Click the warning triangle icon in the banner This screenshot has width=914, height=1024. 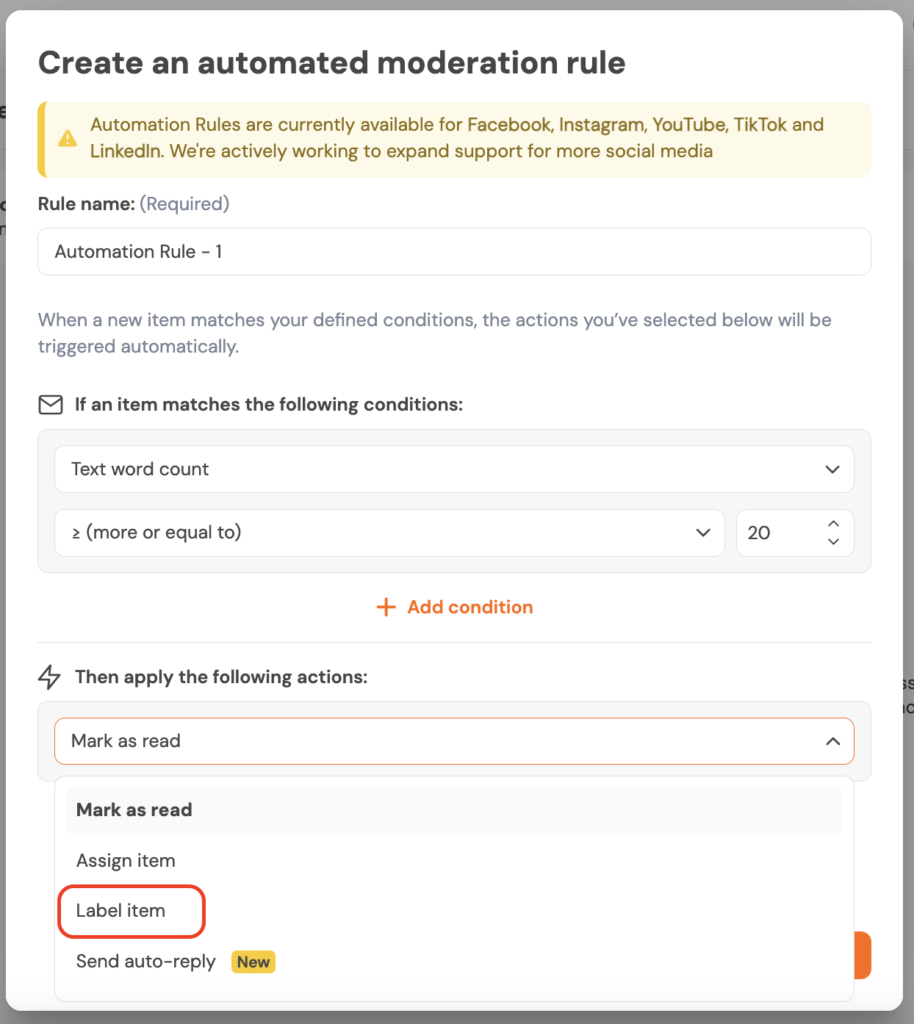(68, 139)
